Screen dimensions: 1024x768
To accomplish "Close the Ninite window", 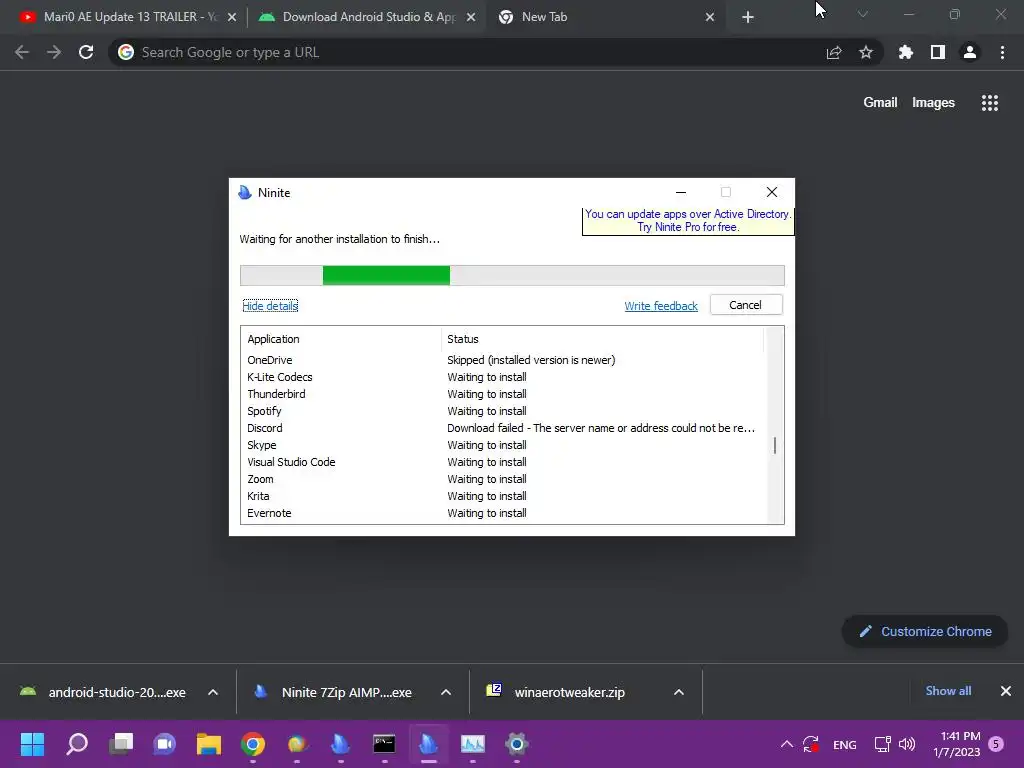I will click(772, 192).
